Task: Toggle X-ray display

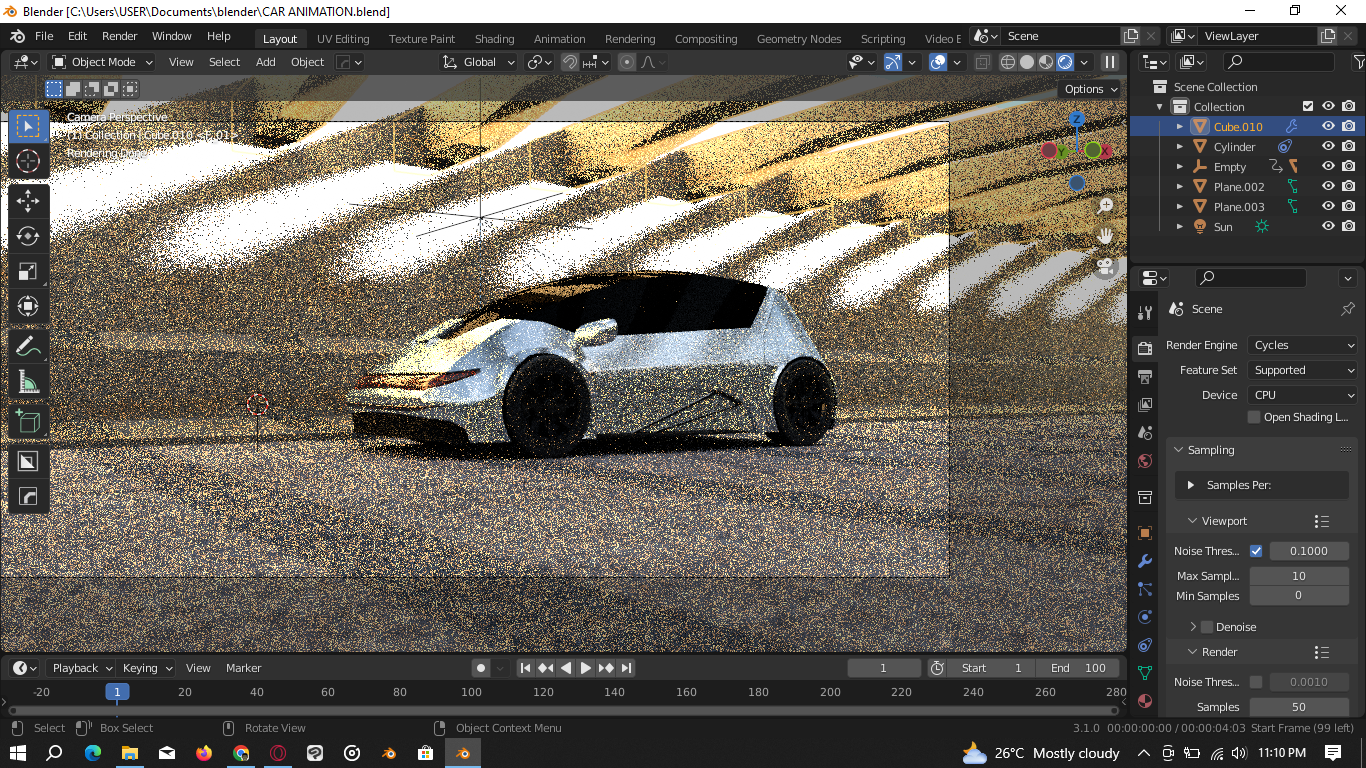Action: tap(982, 62)
